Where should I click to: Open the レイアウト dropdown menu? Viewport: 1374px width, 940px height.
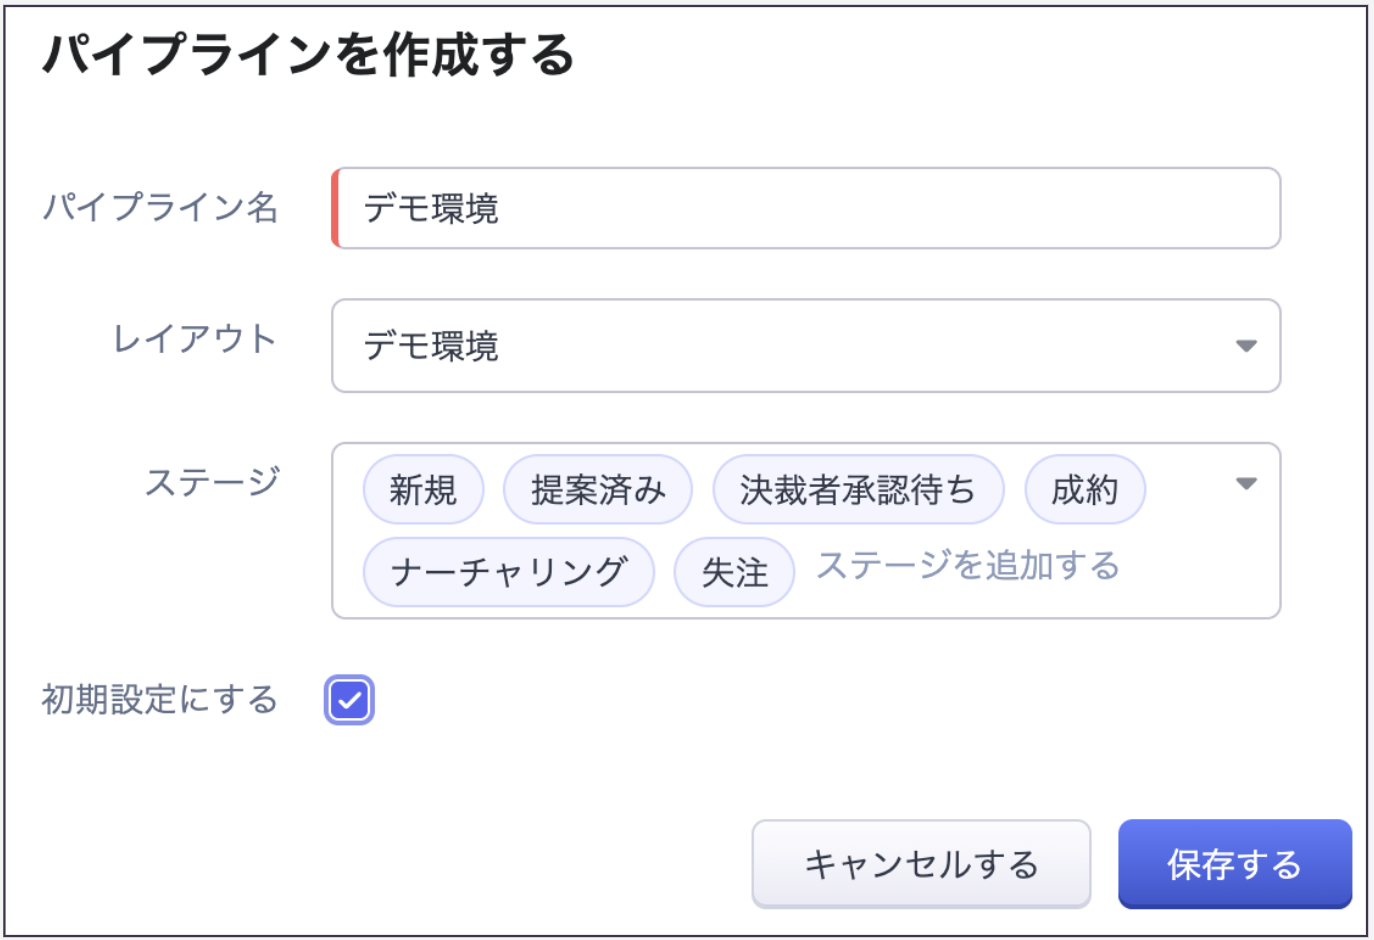[x=790, y=346]
